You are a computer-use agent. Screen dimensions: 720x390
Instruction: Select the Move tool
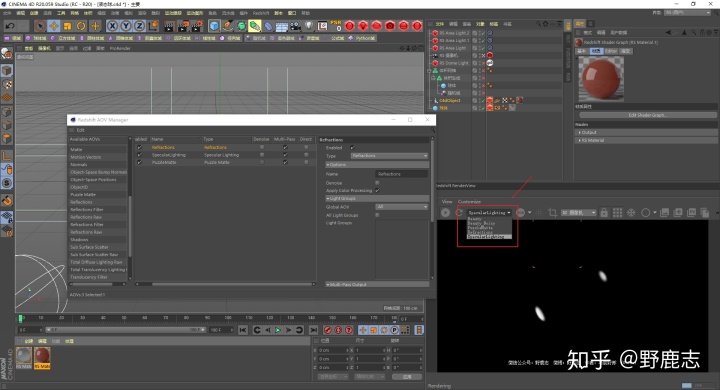pyautogui.click(x=54, y=26)
